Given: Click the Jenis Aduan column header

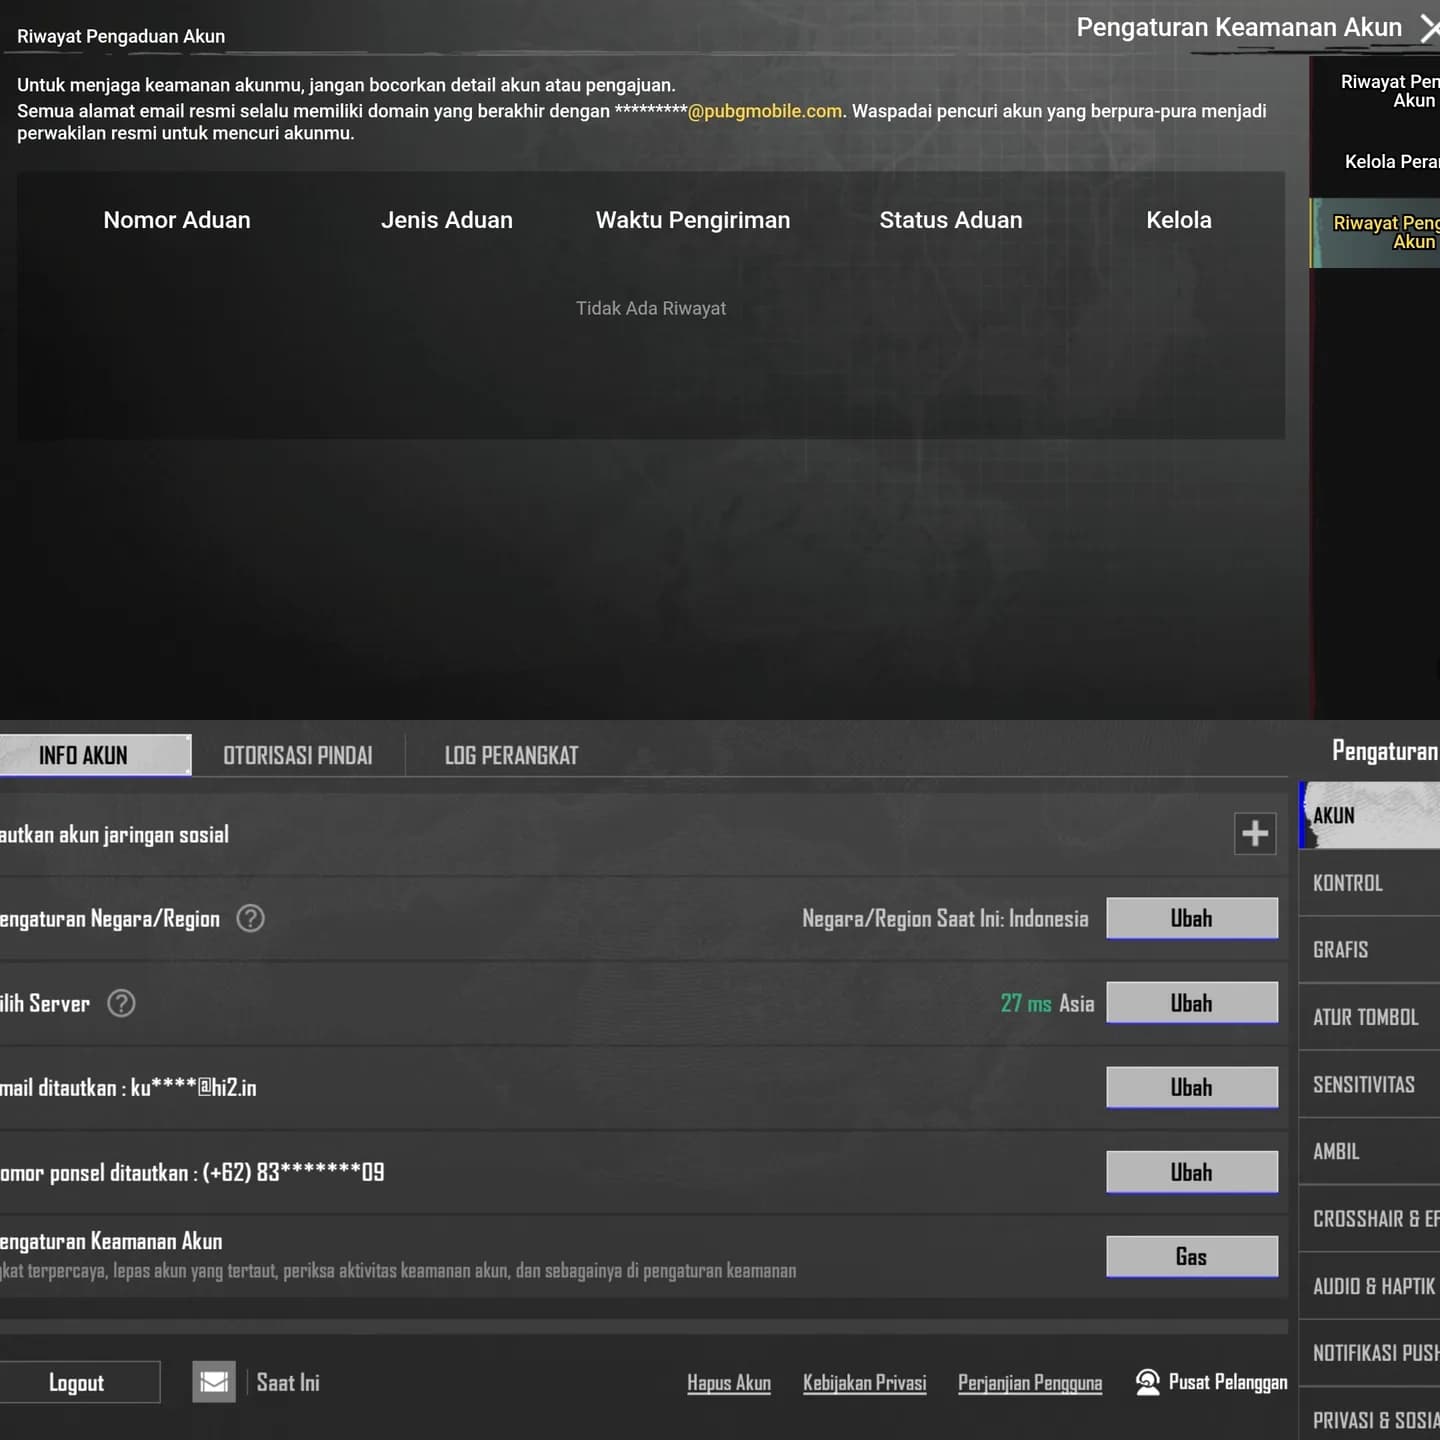Looking at the screenshot, I should click(447, 220).
